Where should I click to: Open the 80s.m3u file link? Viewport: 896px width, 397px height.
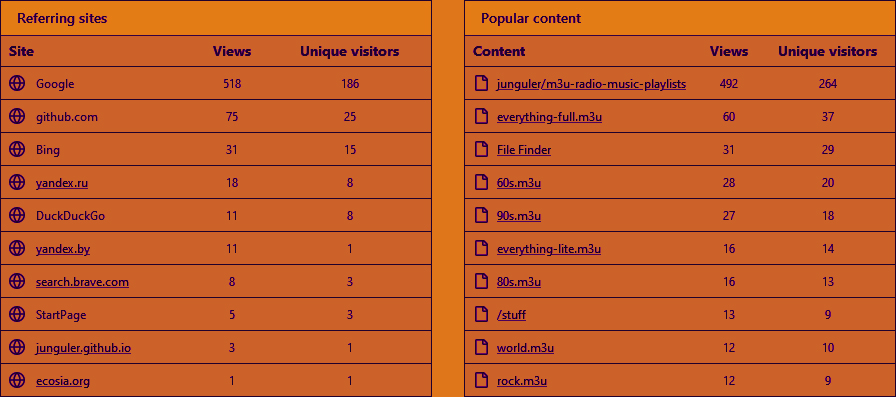519,282
